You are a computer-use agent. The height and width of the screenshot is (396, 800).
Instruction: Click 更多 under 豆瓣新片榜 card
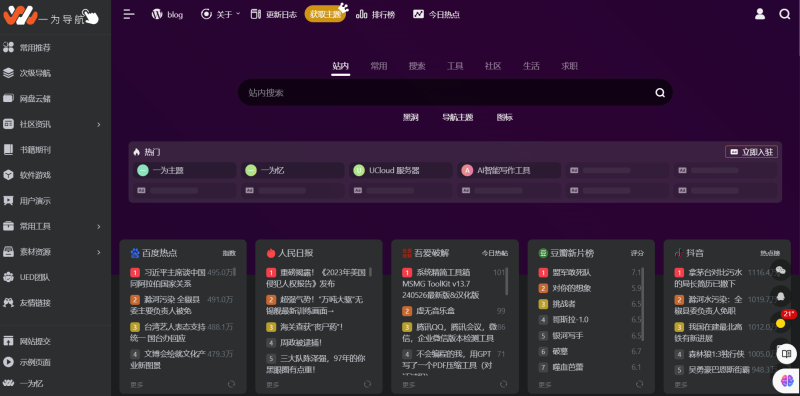(545, 385)
